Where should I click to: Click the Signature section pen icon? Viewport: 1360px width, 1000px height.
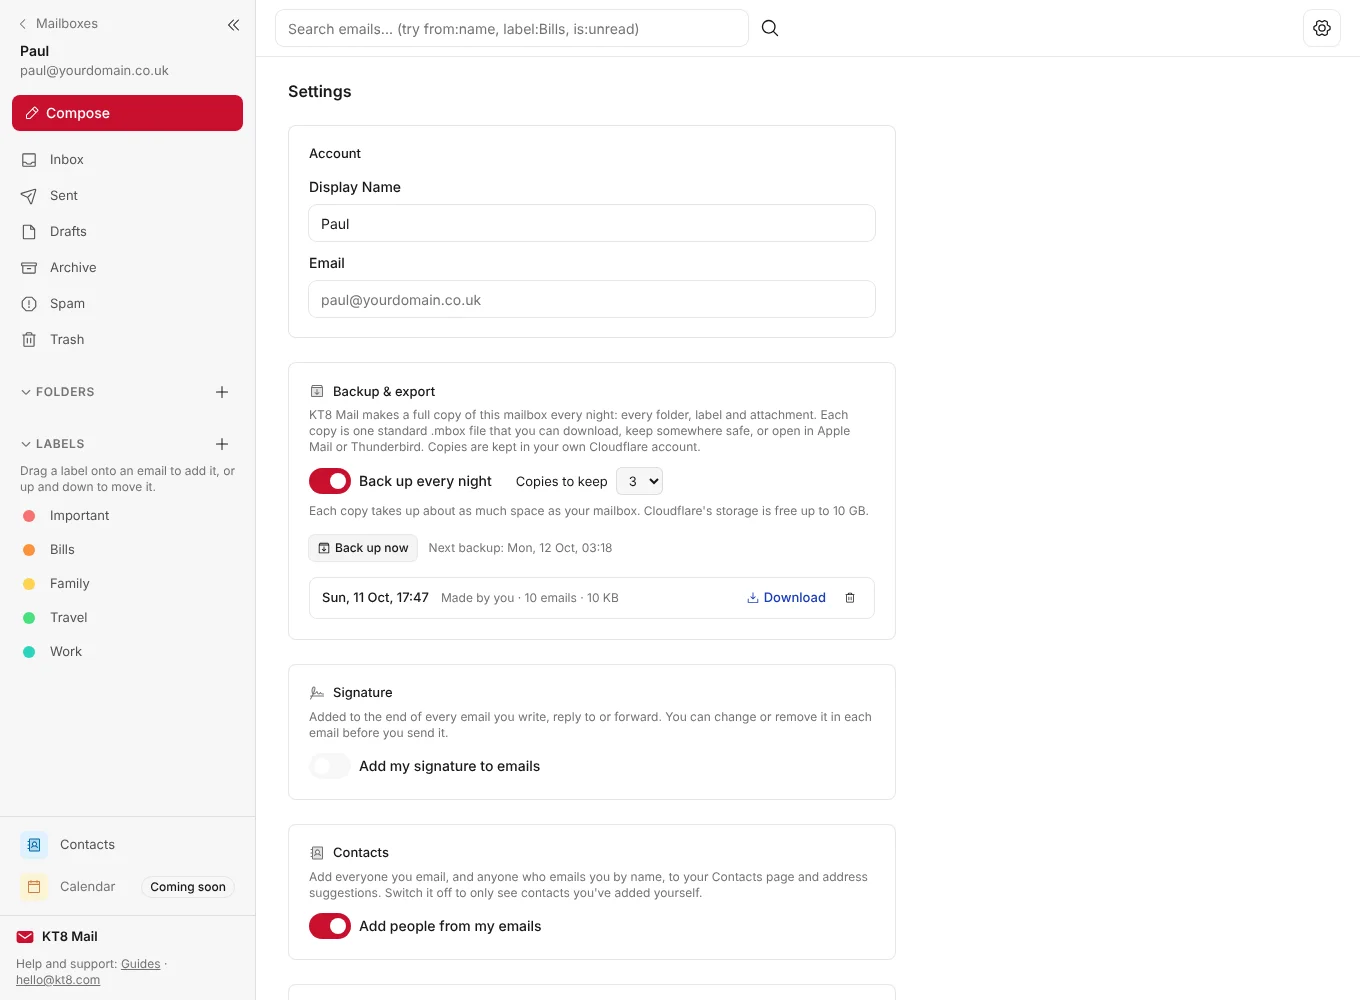(317, 692)
